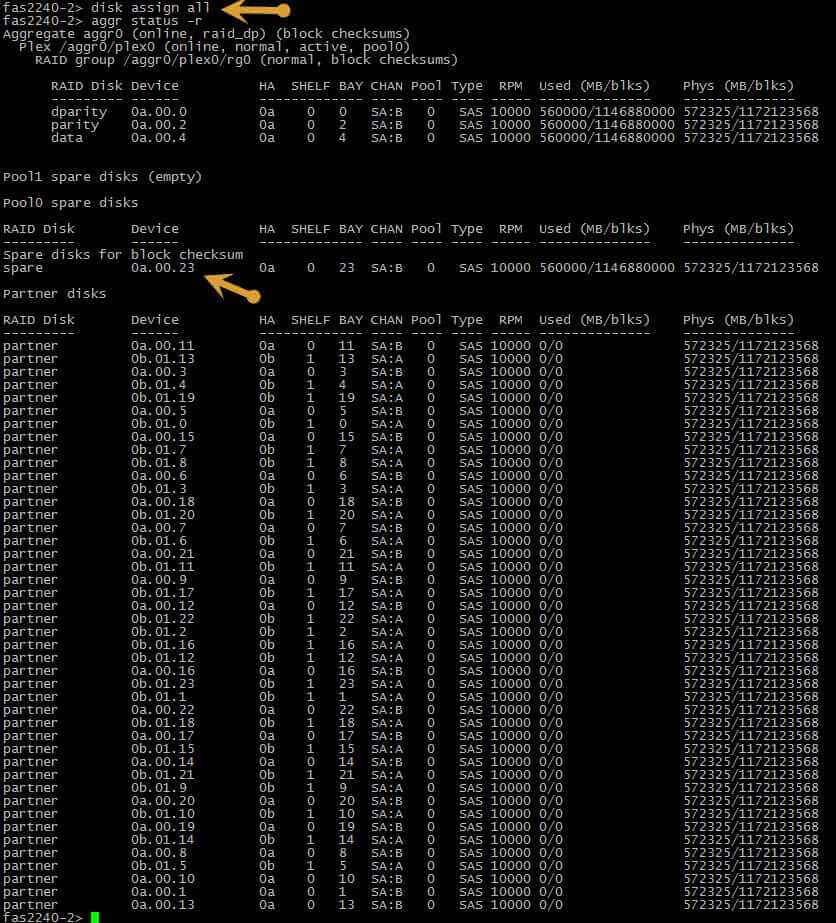This screenshot has width=836, height=923.
Task: Select partner device "0a.00.3"
Action: pos(158,371)
